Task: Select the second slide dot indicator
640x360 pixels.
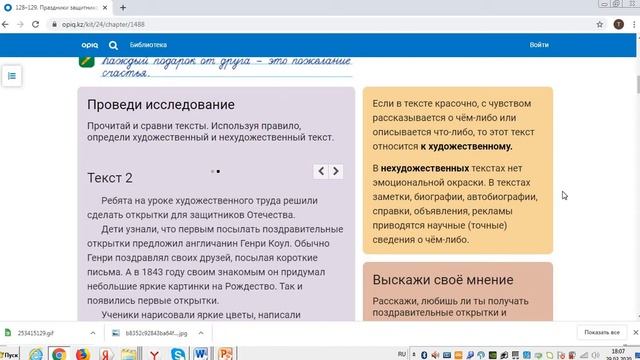Action: click(x=218, y=171)
